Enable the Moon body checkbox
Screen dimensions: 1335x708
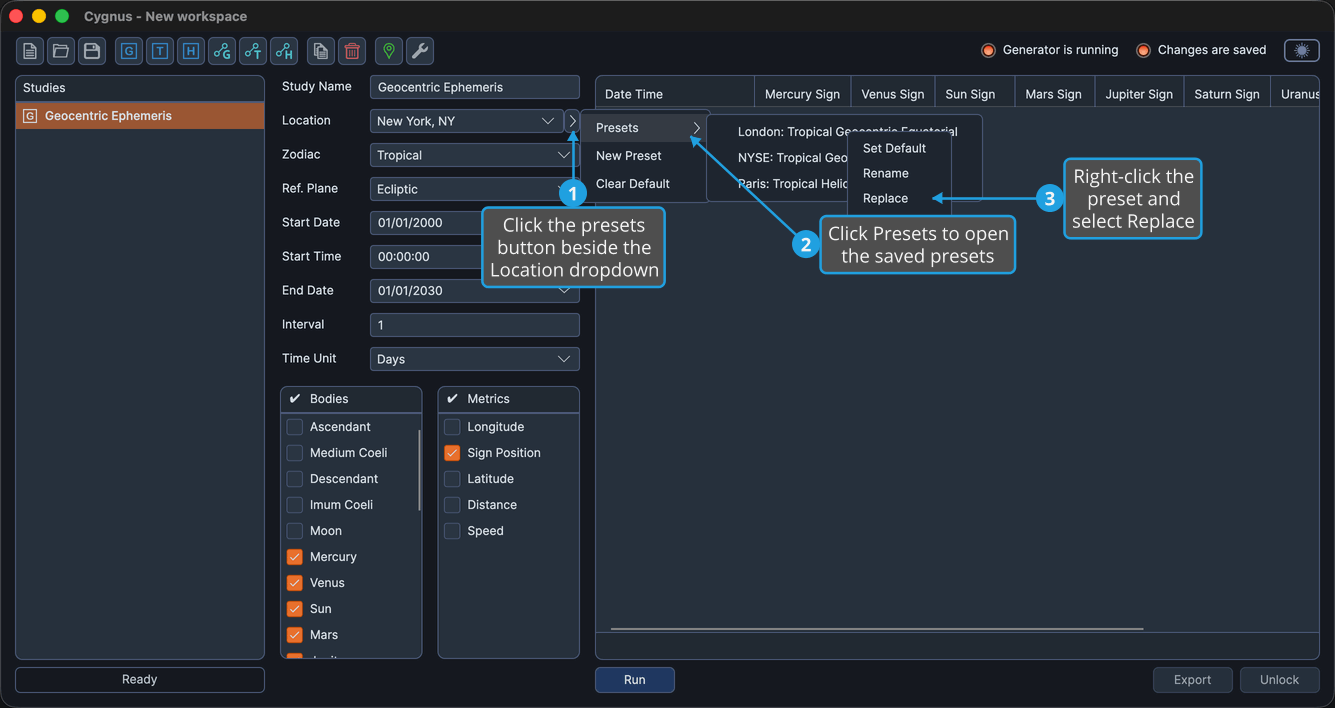295,531
